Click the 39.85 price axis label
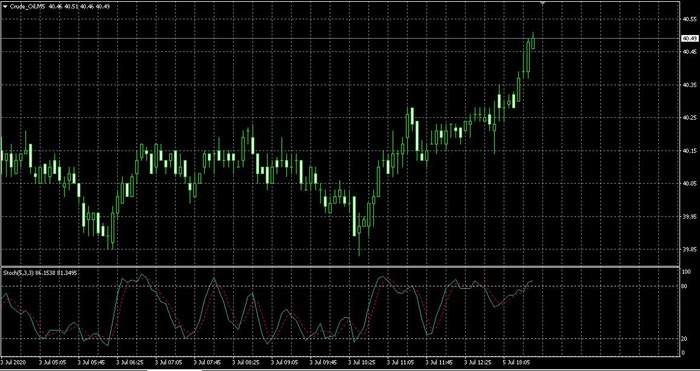 690,250
